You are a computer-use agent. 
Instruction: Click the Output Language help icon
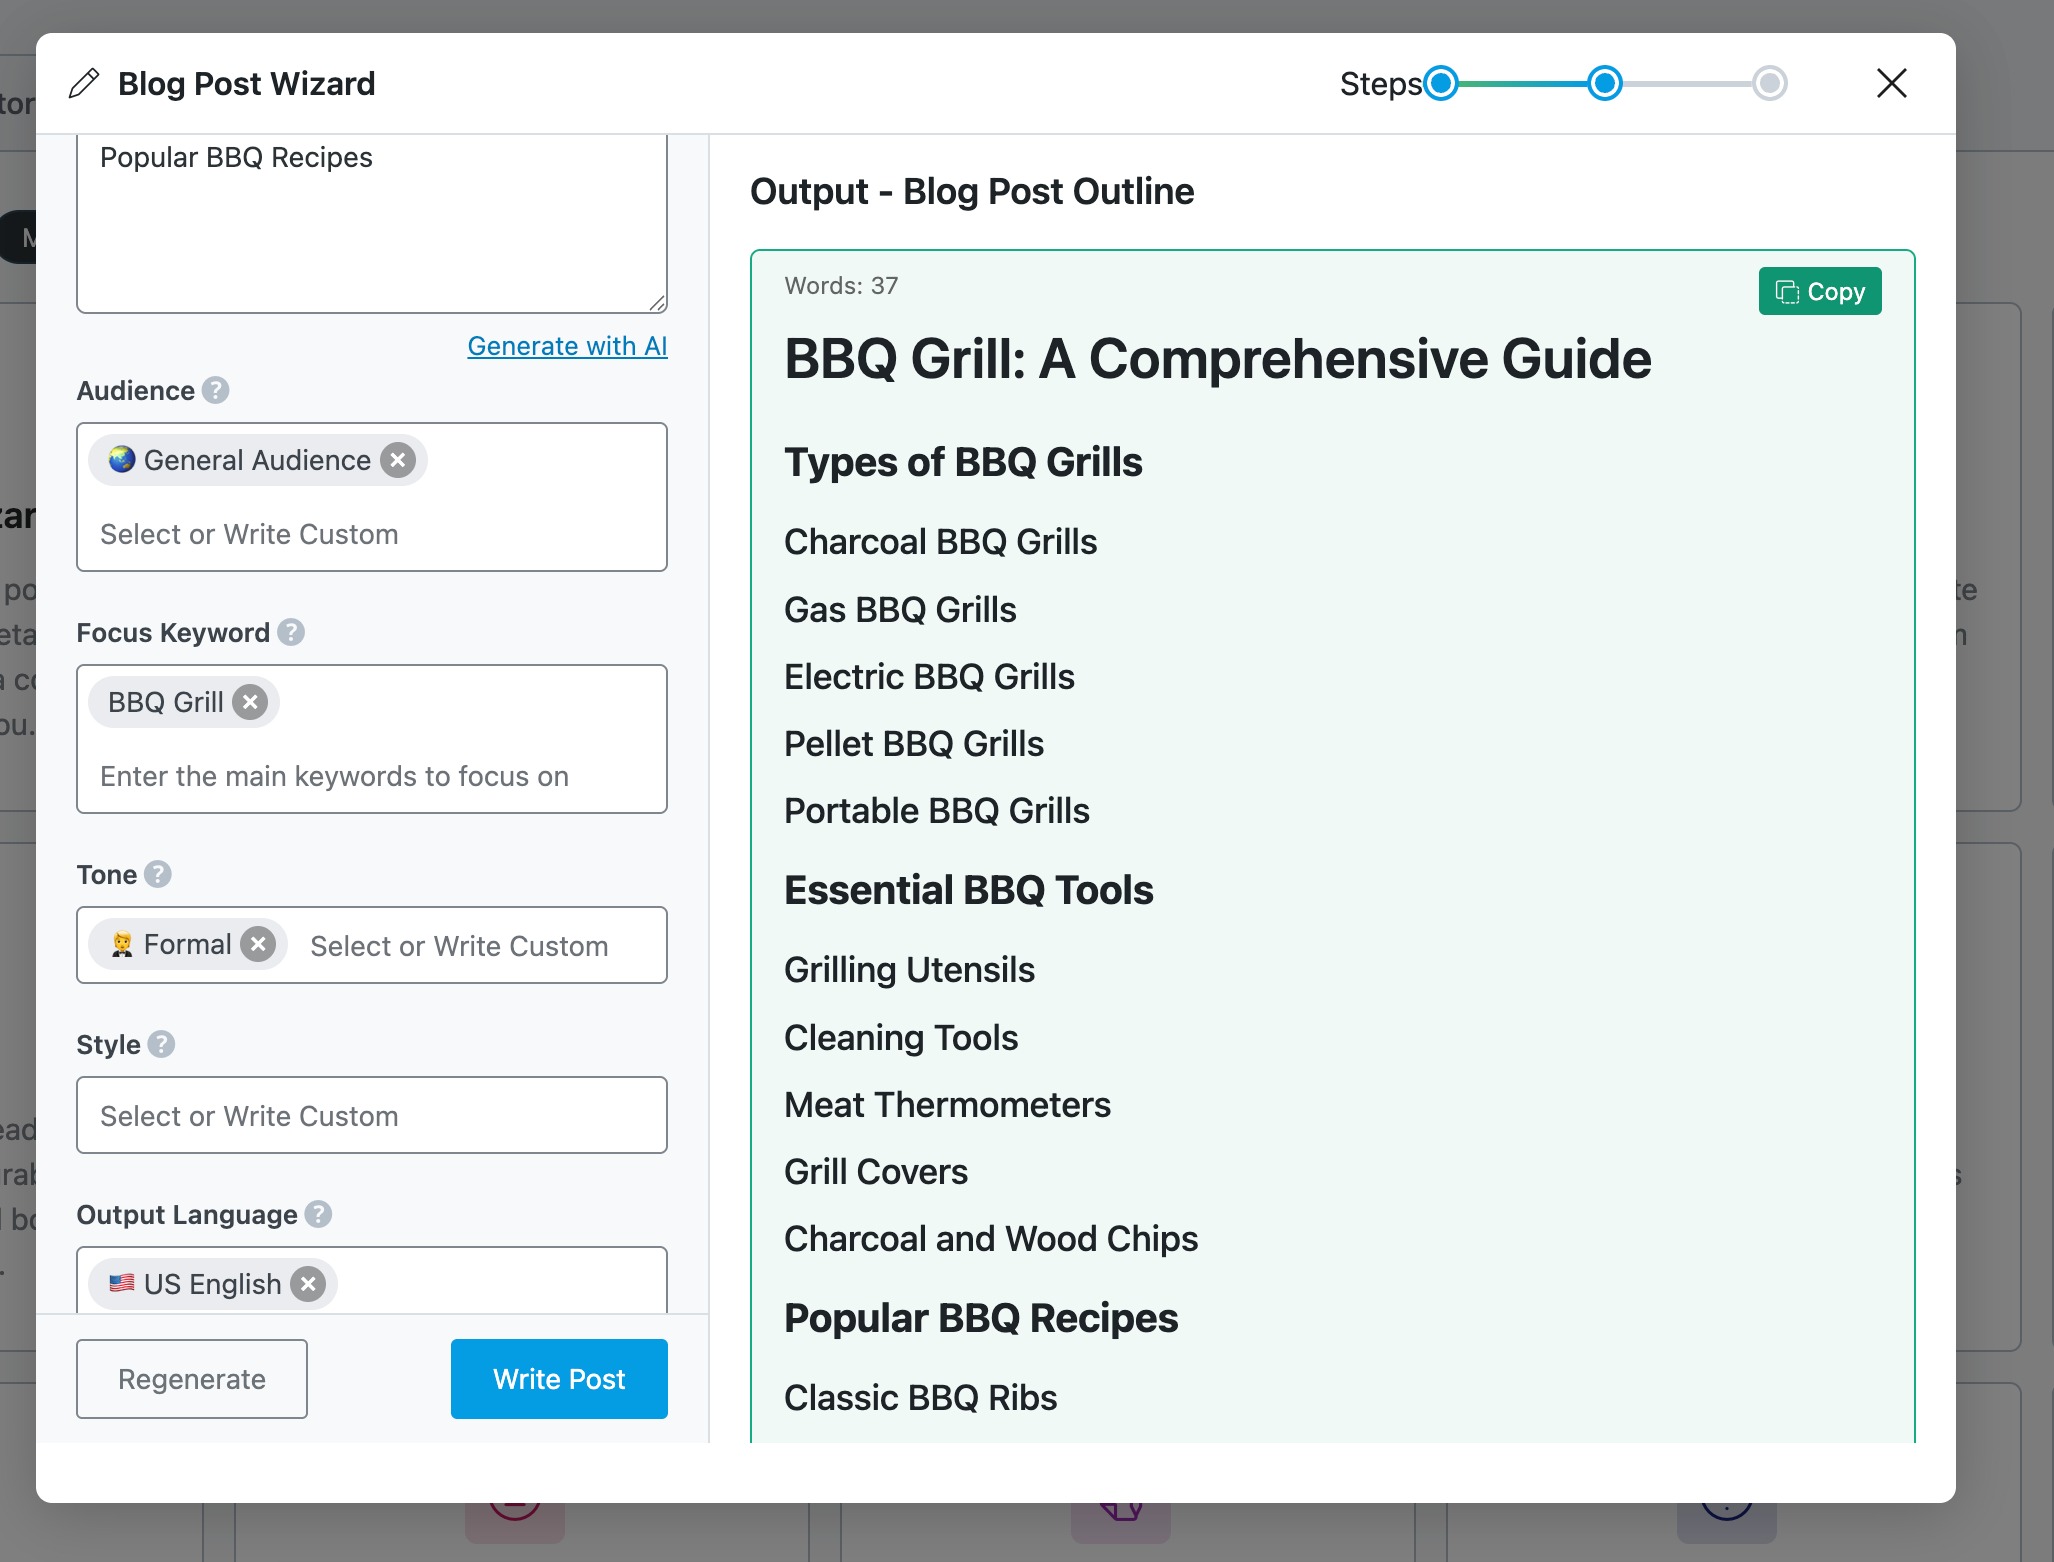(x=318, y=1214)
